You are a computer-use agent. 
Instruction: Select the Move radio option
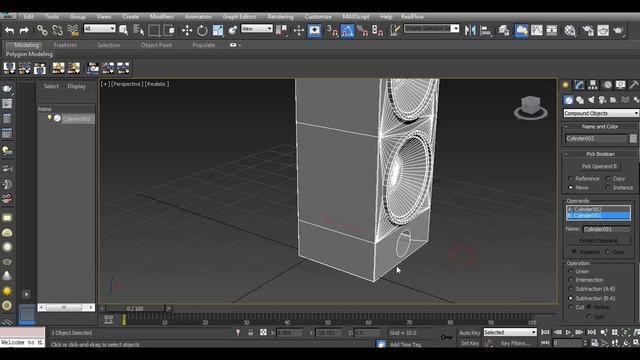point(571,187)
